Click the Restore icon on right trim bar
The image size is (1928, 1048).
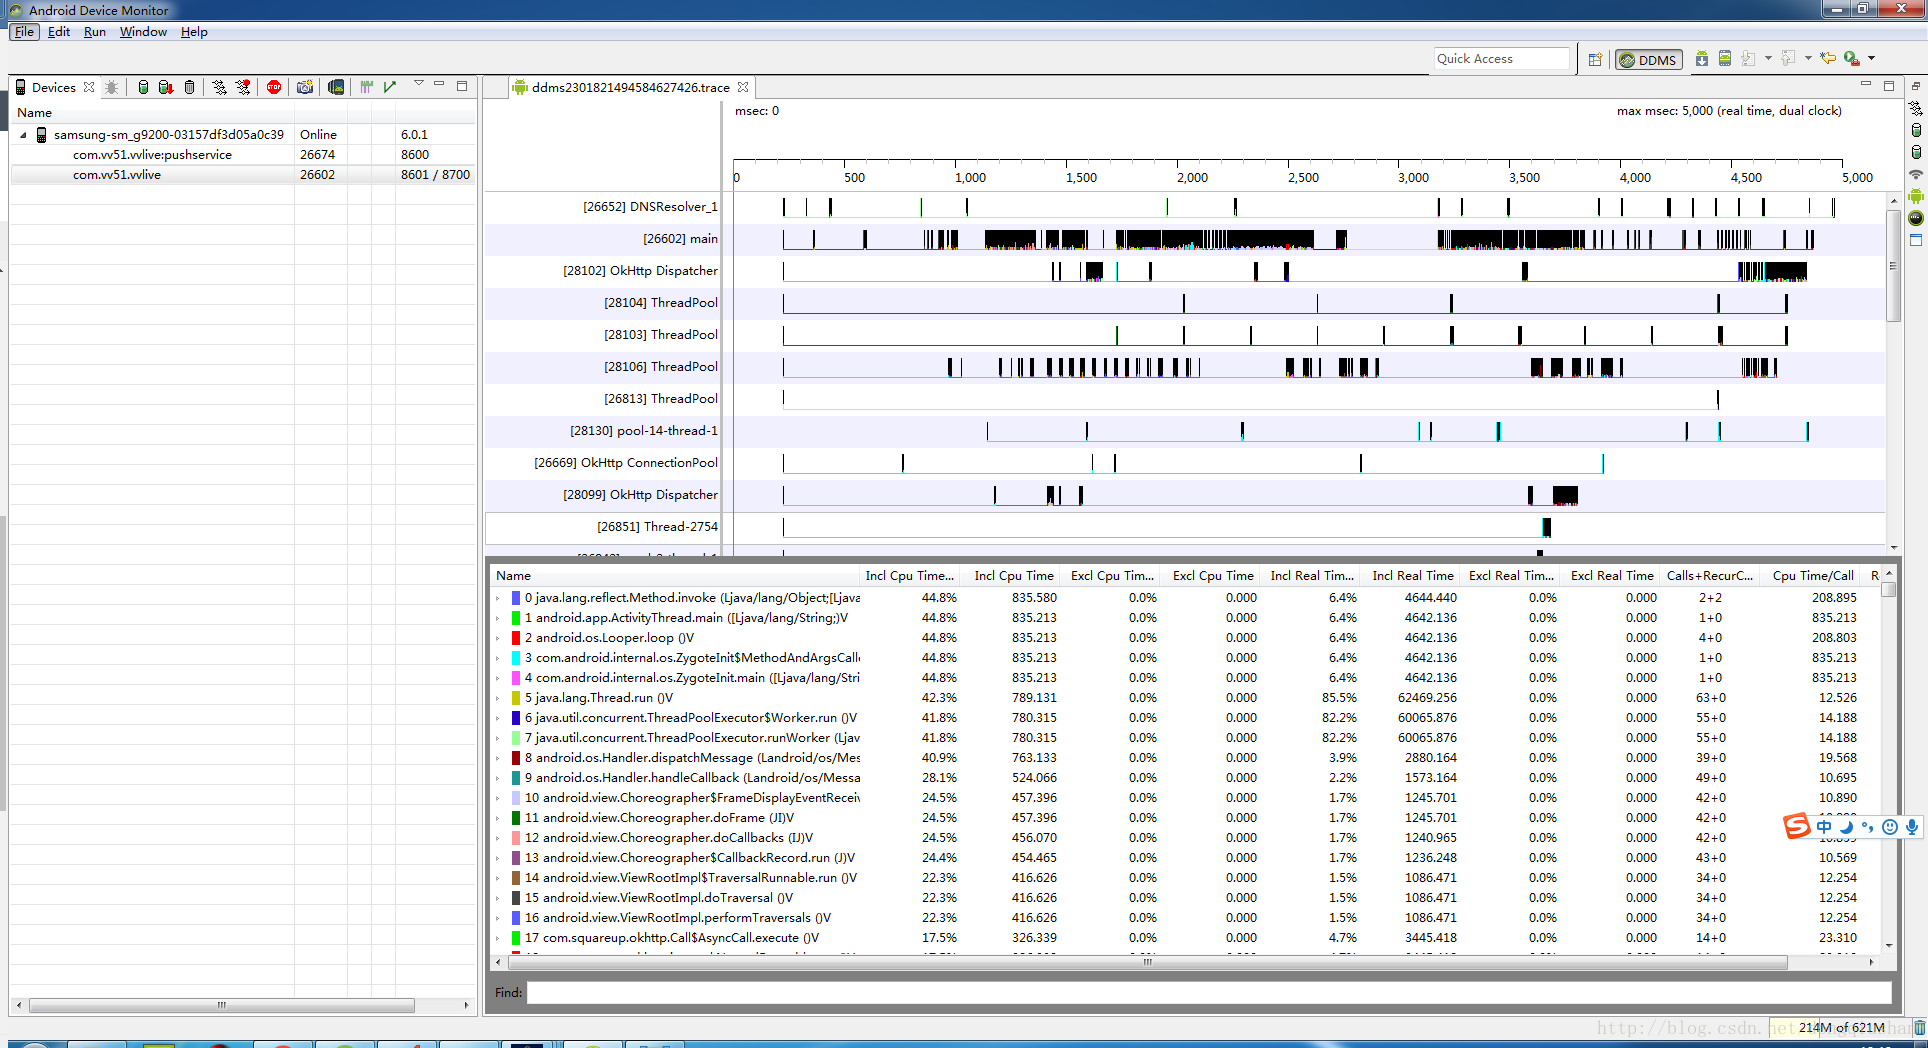click(1916, 87)
